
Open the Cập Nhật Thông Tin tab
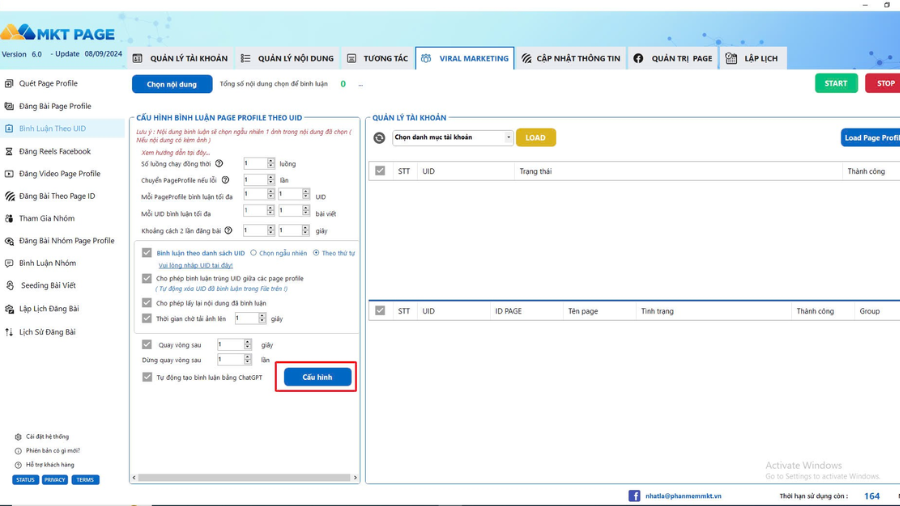pos(570,59)
